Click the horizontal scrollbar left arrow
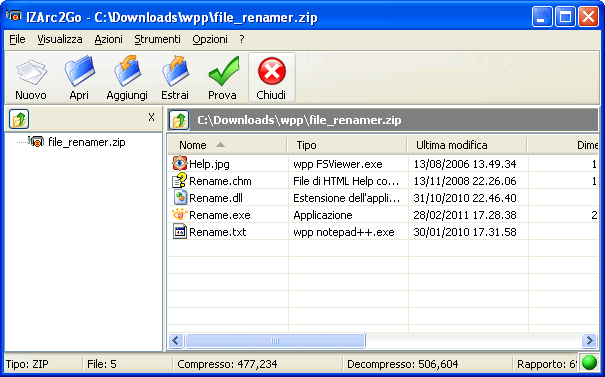The width and height of the screenshot is (605, 377). pos(176,340)
